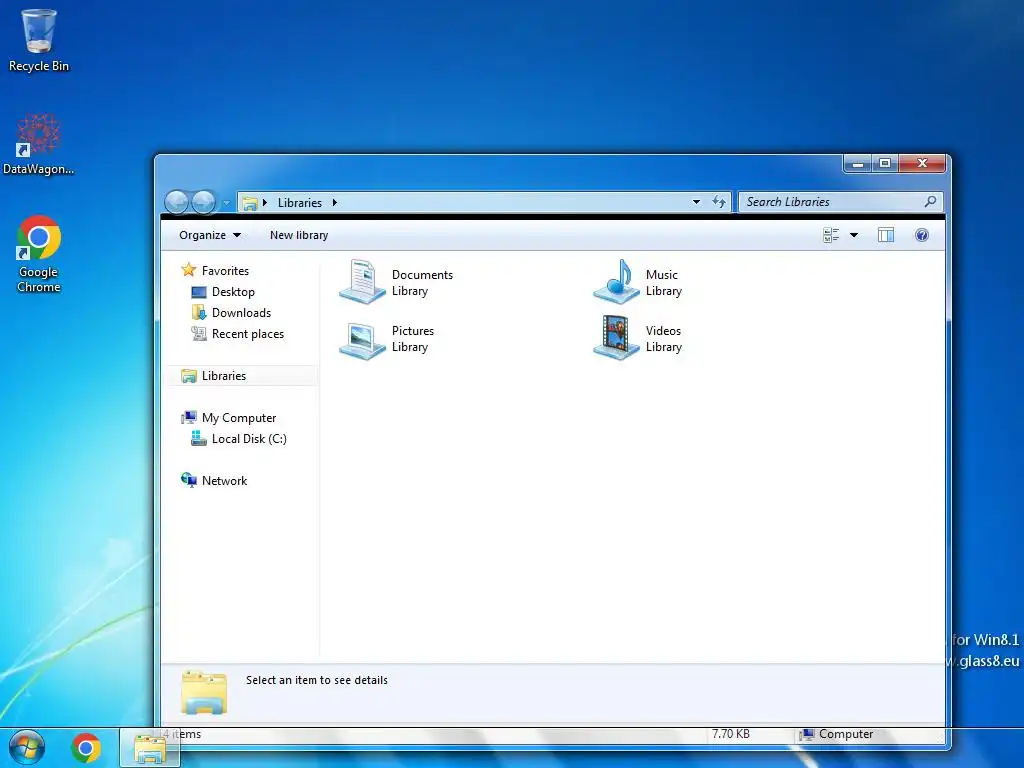Open the recent pages dropdown next to Forward

pos(226,203)
